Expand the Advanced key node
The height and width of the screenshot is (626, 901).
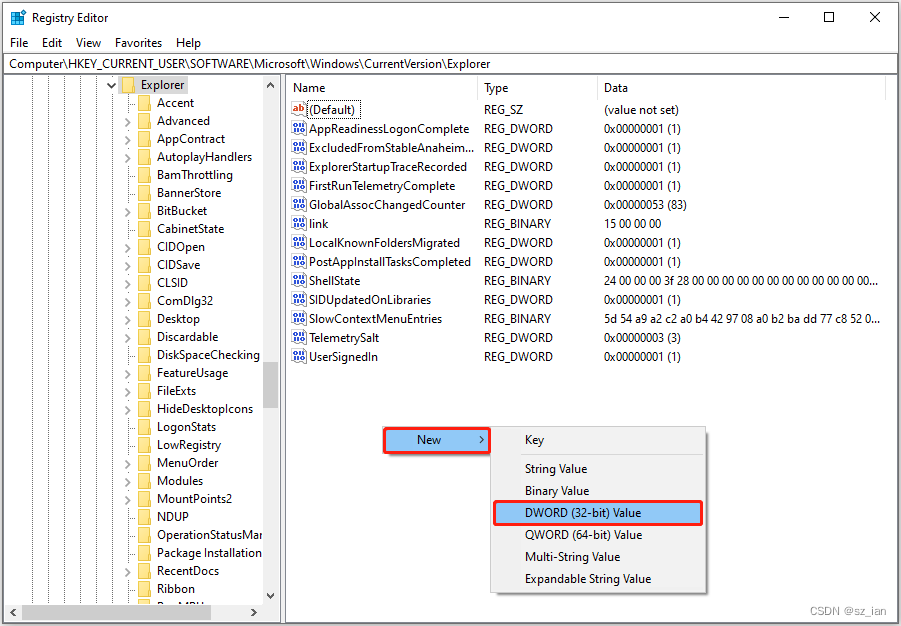[128, 121]
